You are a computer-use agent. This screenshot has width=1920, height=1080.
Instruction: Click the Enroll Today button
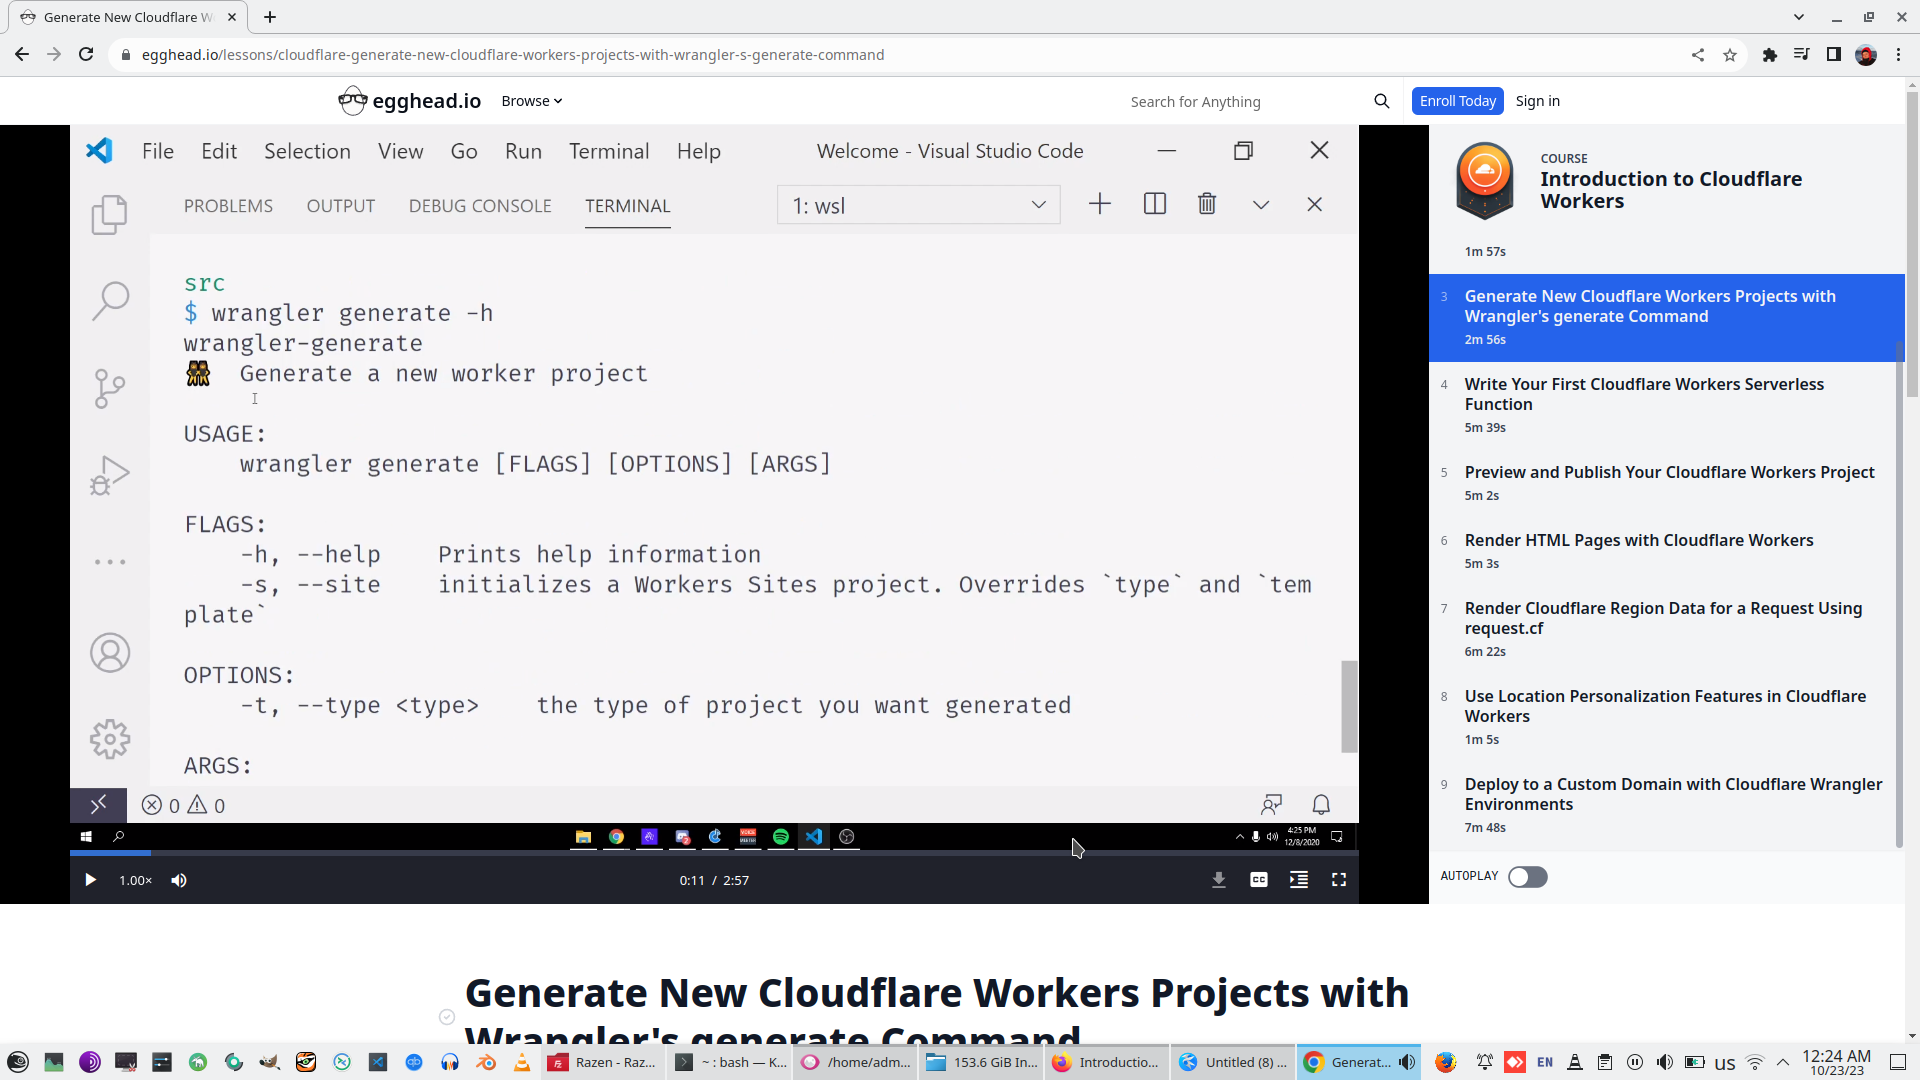[x=1457, y=100]
